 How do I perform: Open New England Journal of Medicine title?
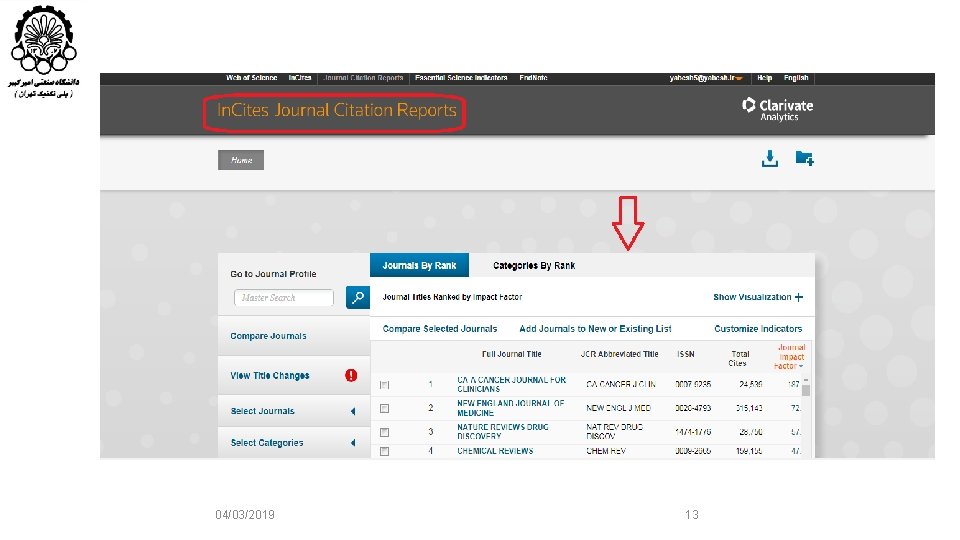511,408
